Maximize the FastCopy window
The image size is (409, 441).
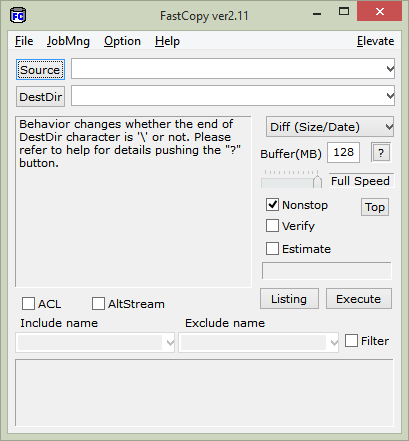tap(344, 12)
